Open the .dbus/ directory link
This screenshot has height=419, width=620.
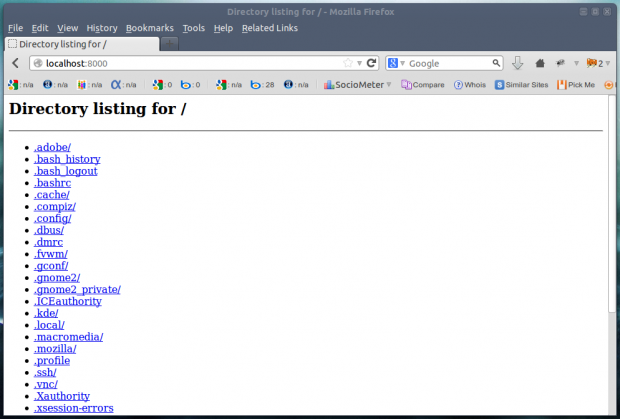[x=49, y=230]
